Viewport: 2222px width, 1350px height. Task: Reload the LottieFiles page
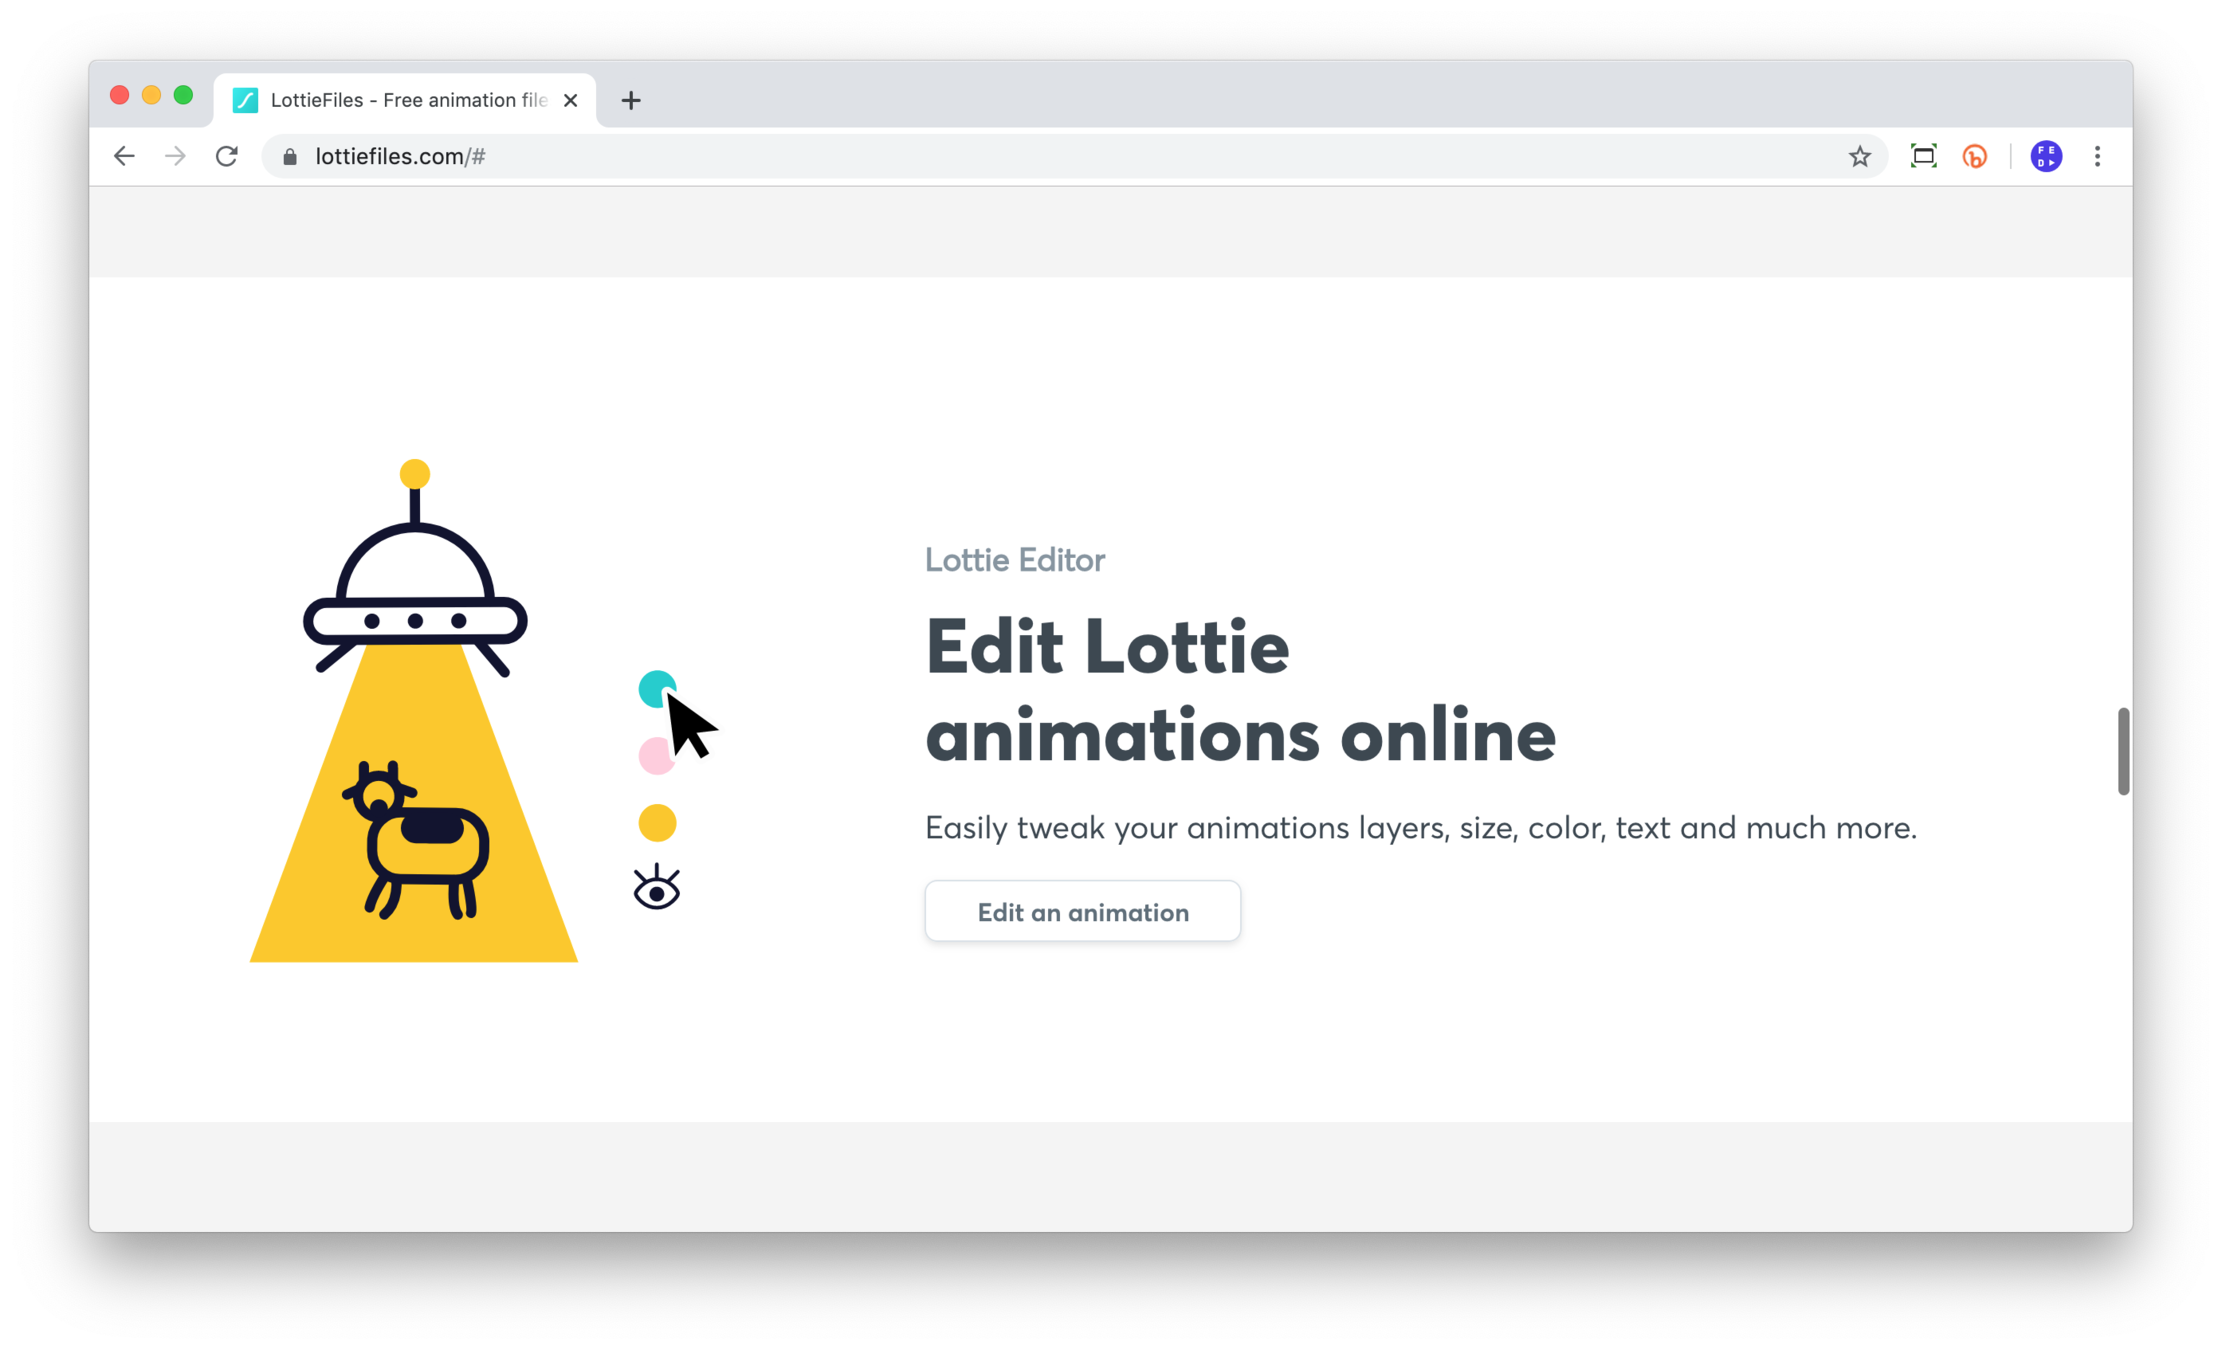click(227, 156)
